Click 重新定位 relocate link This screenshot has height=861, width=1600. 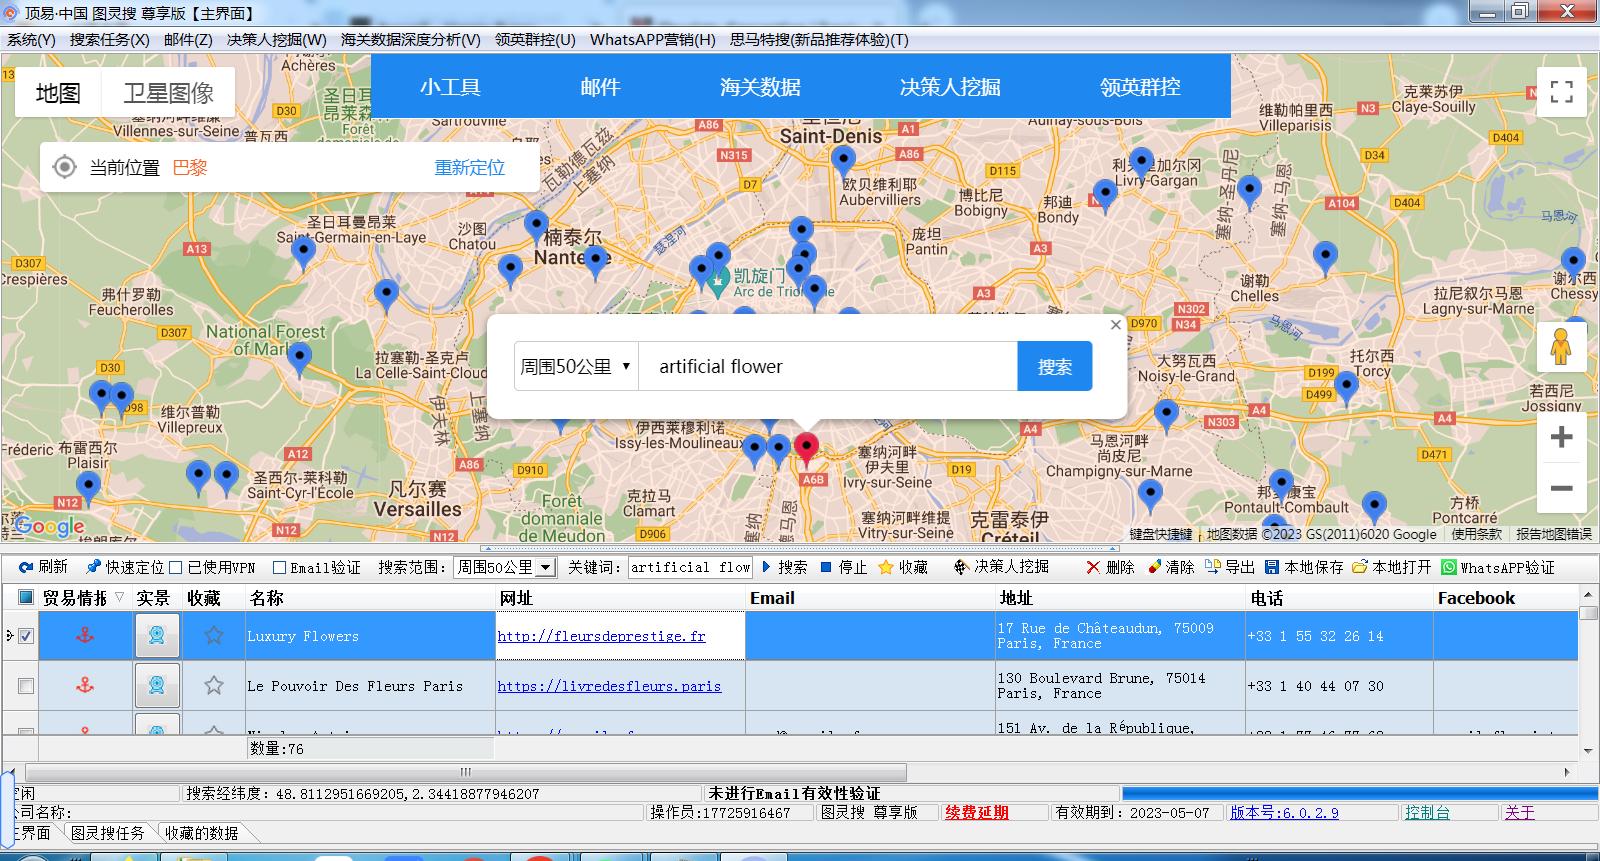coord(469,167)
